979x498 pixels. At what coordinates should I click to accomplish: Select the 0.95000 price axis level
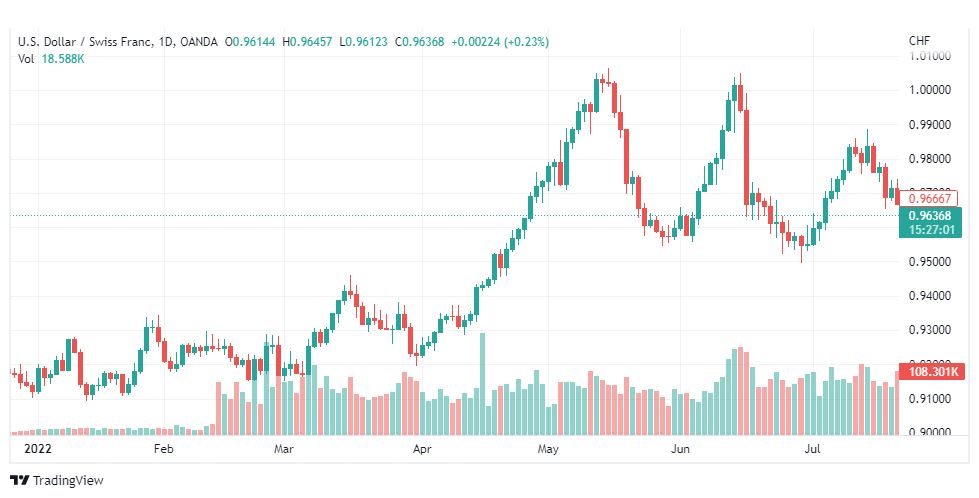point(930,261)
